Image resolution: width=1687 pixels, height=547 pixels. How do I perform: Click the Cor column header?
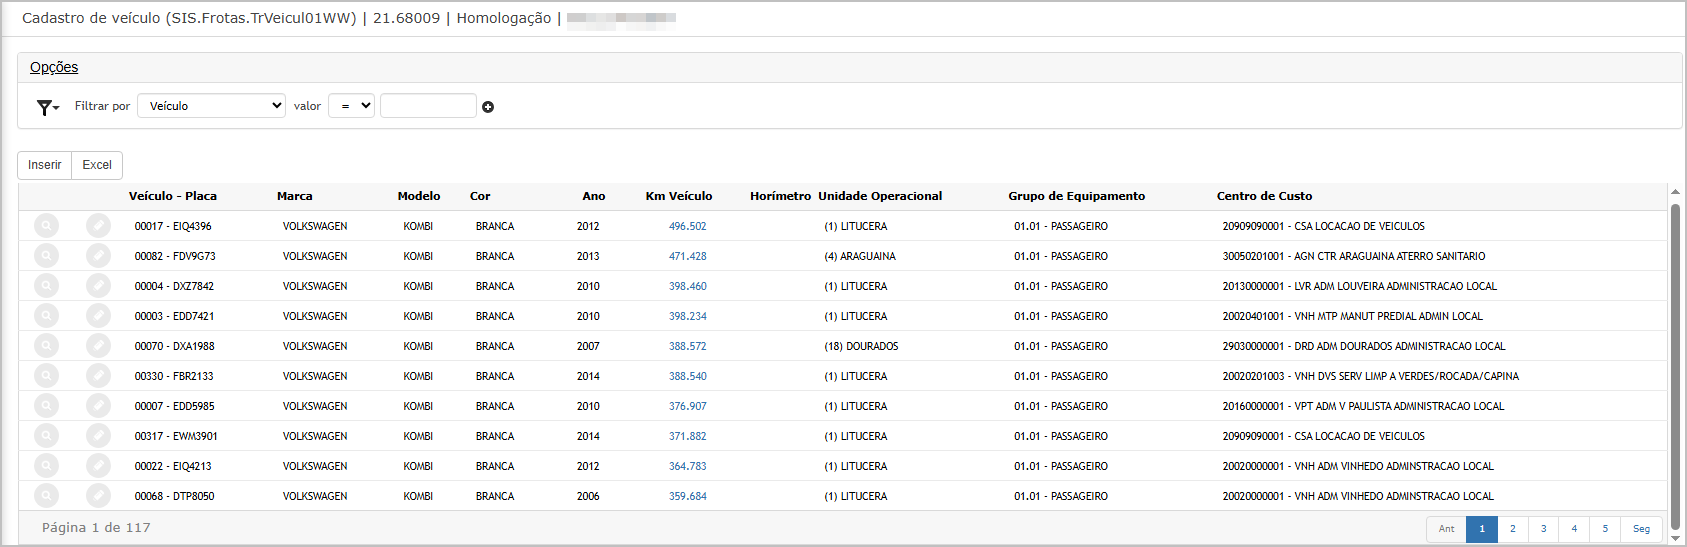click(x=480, y=196)
